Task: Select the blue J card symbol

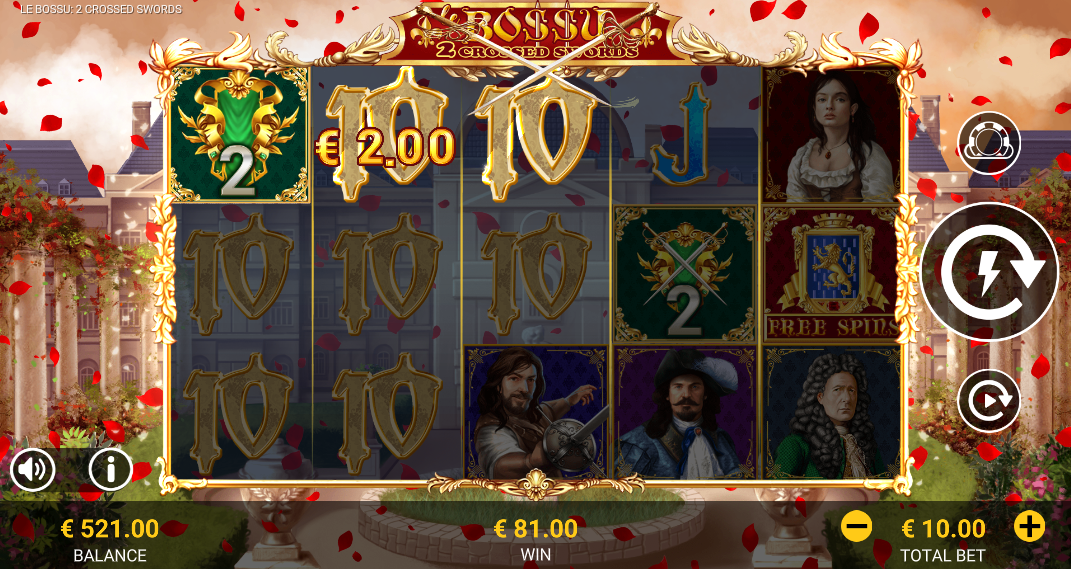Action: (680, 136)
